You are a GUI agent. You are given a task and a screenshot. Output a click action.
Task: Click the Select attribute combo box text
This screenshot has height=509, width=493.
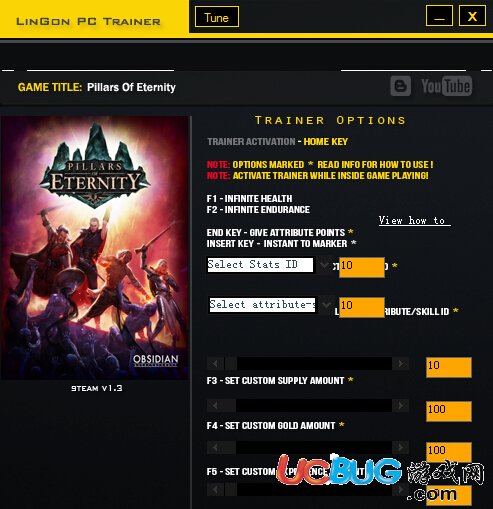point(262,305)
